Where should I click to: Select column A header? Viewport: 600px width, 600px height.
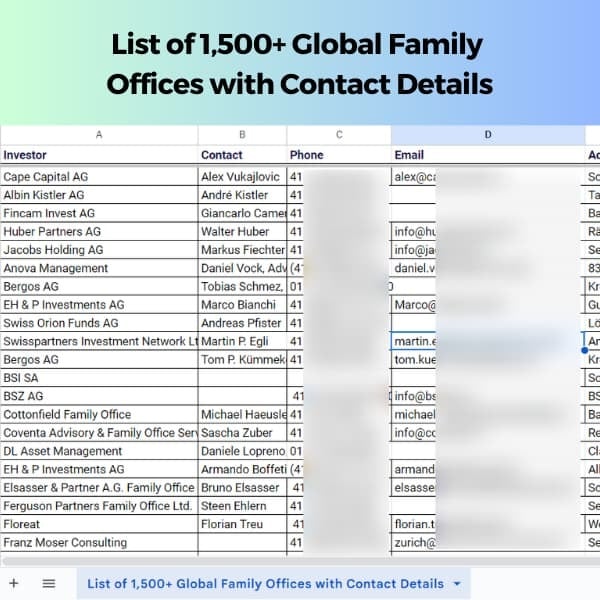[x=99, y=135]
